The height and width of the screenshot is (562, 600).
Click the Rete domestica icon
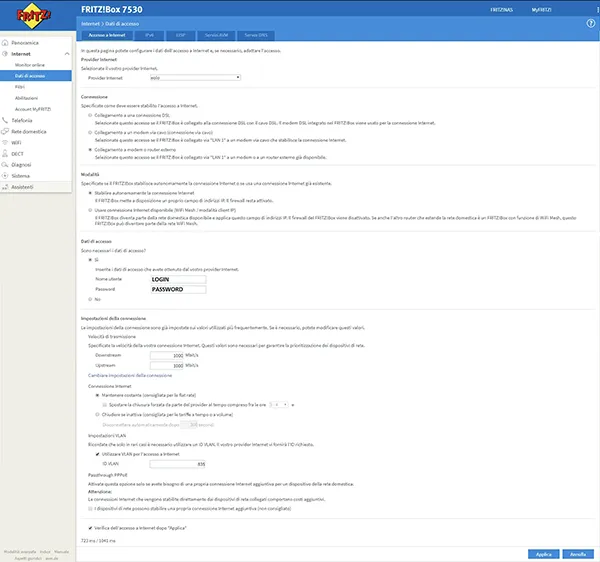point(6,131)
